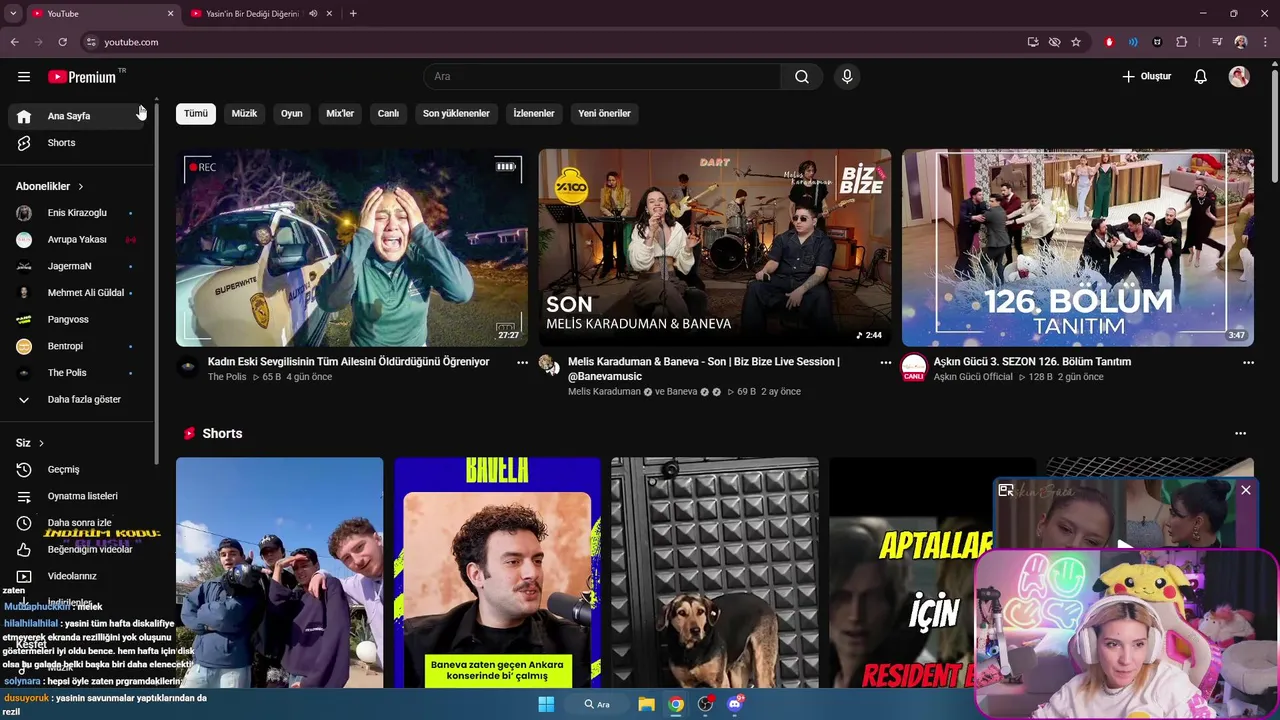
Task: Open the Chrome media controls icon
Action: (x=1217, y=42)
